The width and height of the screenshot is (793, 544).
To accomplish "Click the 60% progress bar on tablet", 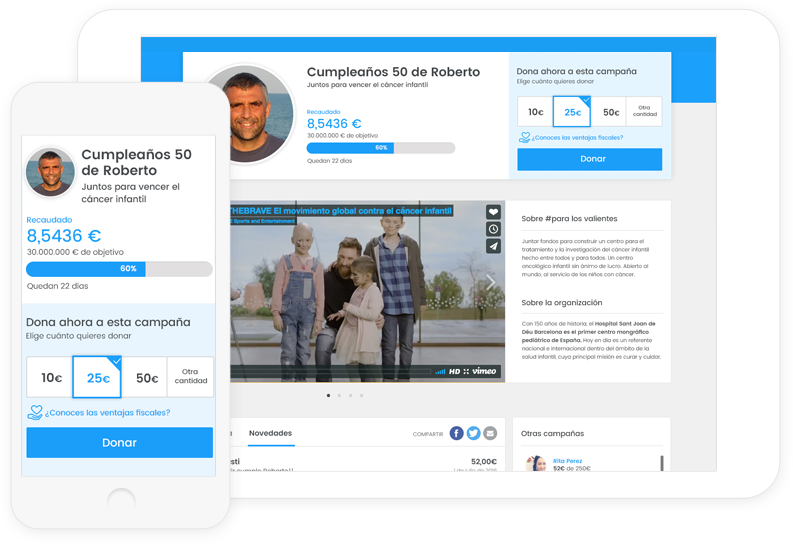I will (x=381, y=148).
